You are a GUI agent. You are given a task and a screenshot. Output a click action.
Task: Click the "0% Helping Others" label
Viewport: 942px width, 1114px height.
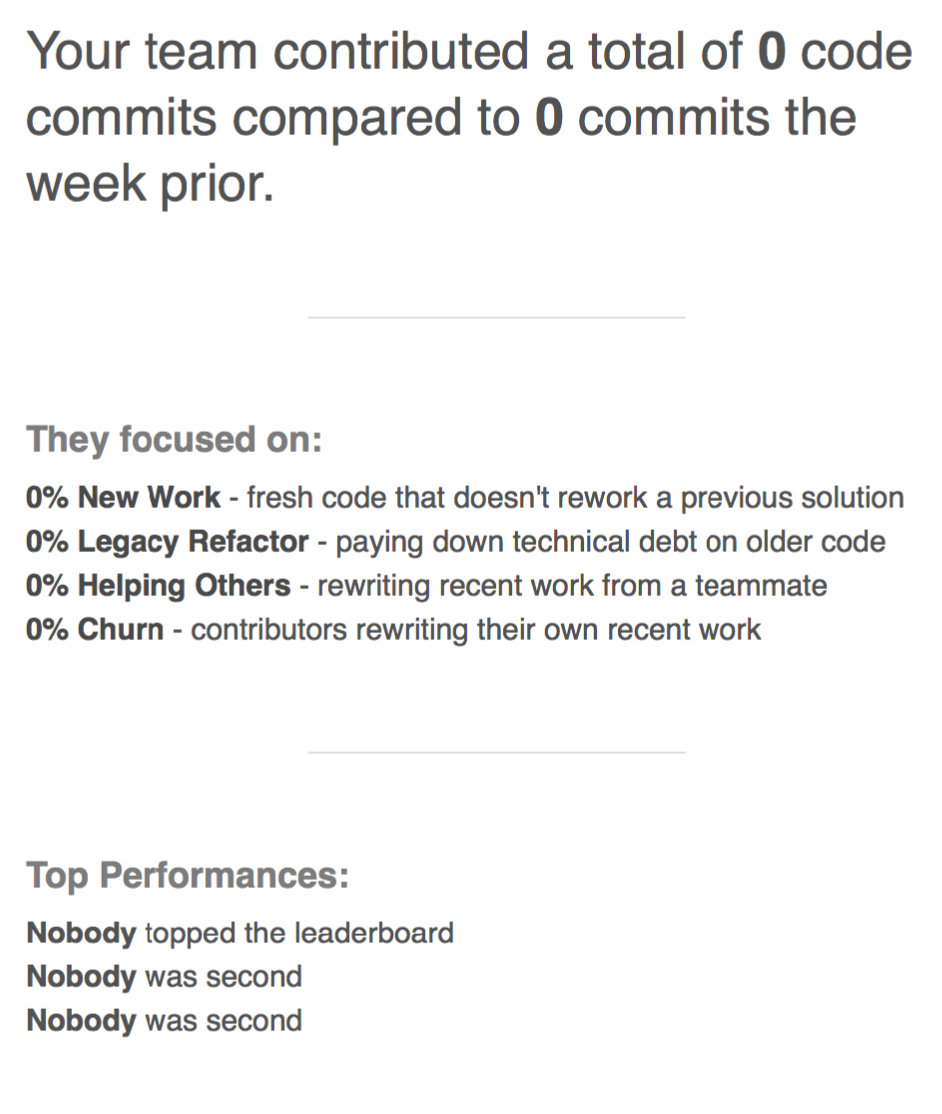click(158, 586)
